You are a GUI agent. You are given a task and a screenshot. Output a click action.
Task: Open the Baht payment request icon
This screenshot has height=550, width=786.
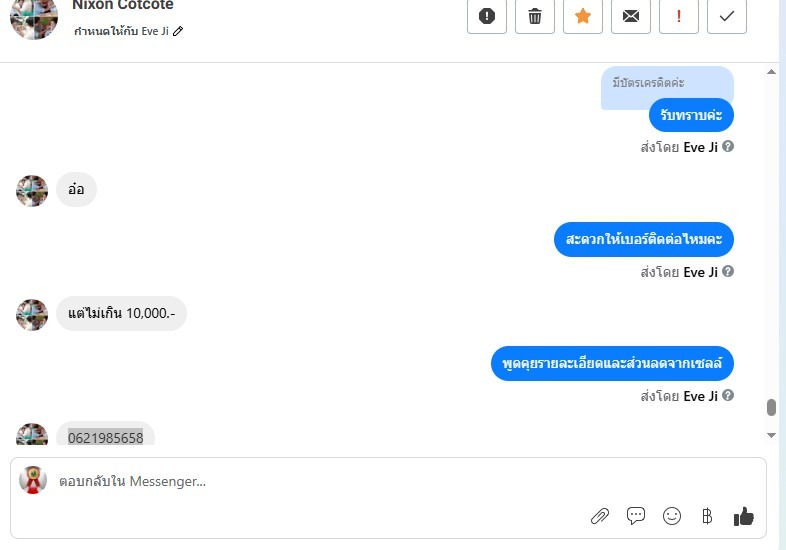click(707, 516)
